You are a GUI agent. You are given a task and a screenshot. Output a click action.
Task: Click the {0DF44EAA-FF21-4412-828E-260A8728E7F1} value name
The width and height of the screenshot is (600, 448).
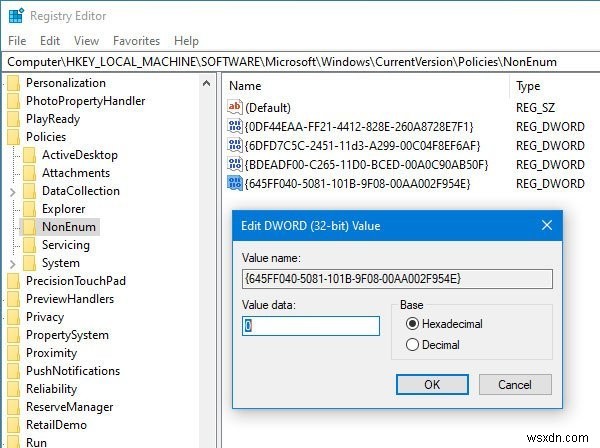[359, 127]
